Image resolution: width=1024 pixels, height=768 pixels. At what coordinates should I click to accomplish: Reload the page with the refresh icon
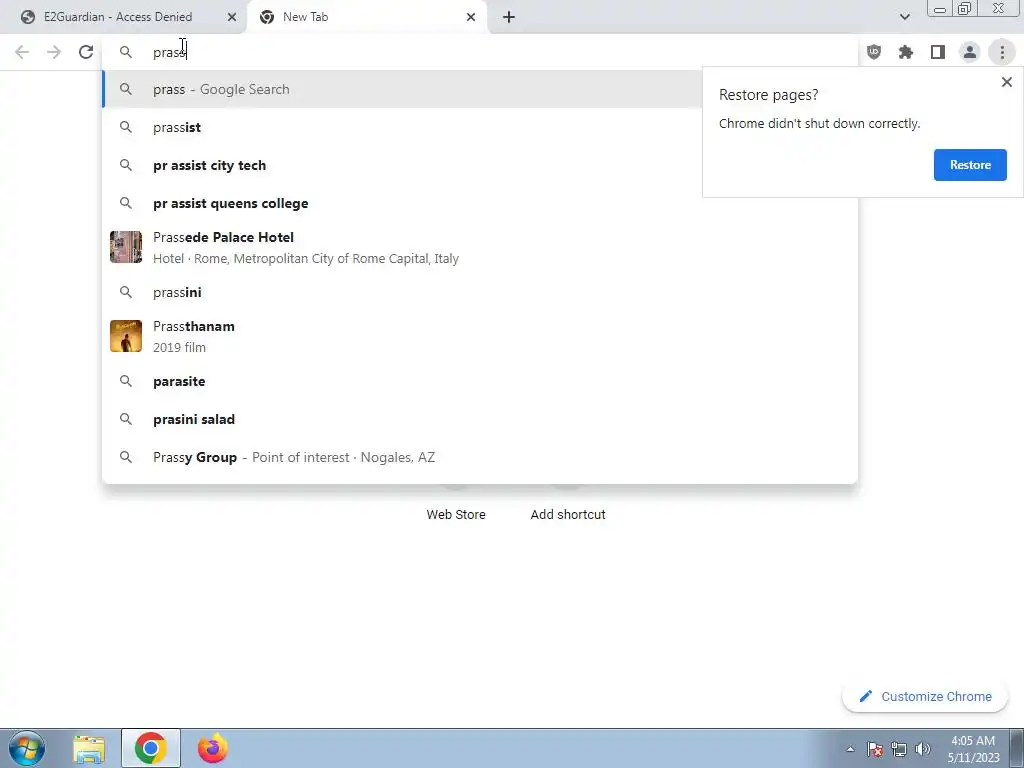click(x=86, y=52)
